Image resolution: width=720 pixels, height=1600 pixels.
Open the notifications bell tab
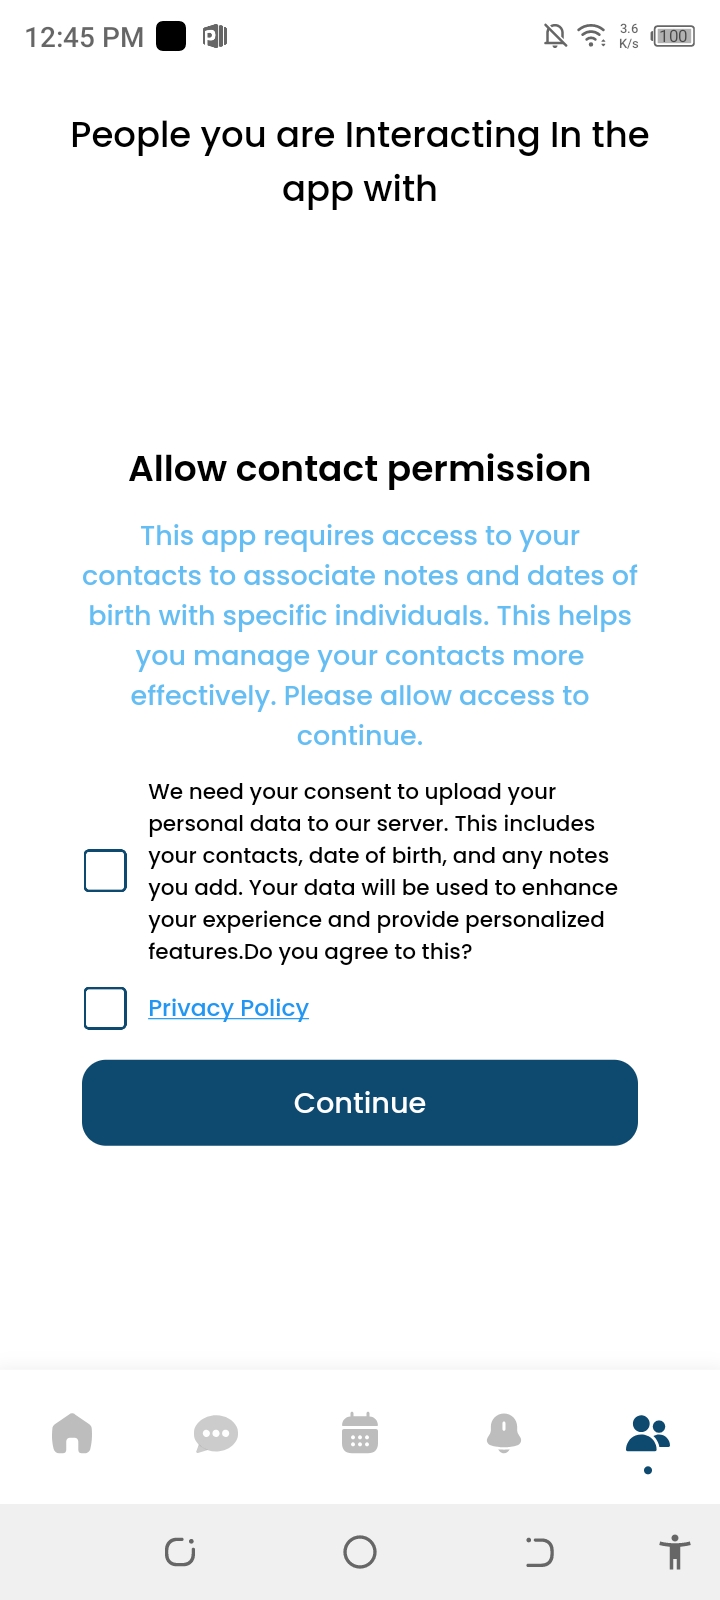pyautogui.click(x=504, y=1434)
